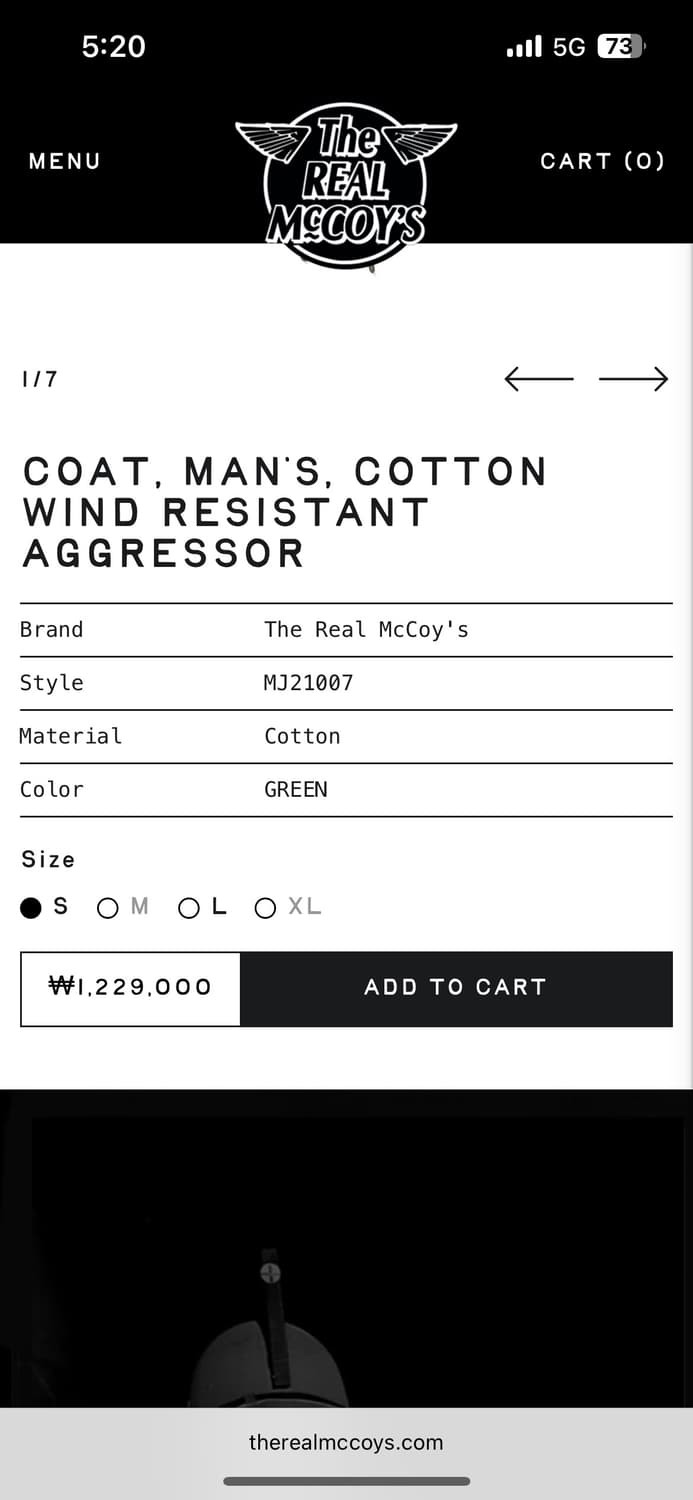Pick size L radio button
The width and height of the screenshot is (693, 1500).
point(189,908)
